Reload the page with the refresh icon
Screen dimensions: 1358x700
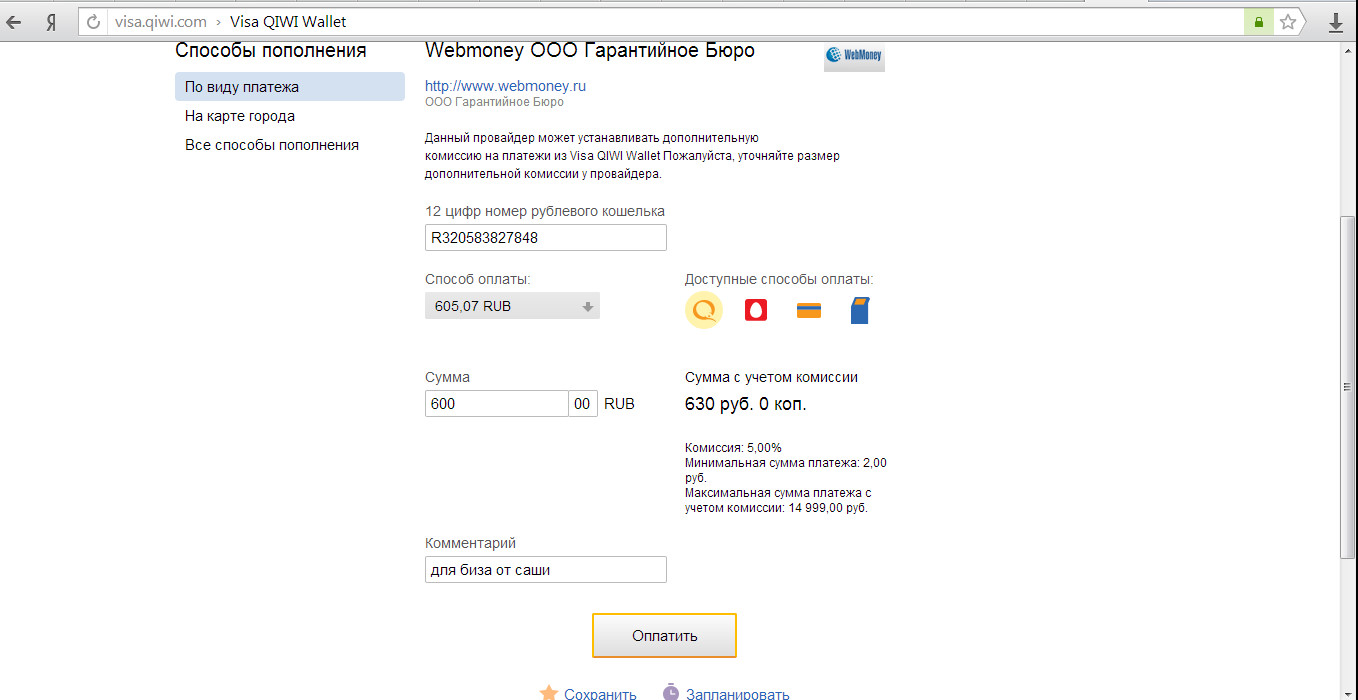coord(94,22)
